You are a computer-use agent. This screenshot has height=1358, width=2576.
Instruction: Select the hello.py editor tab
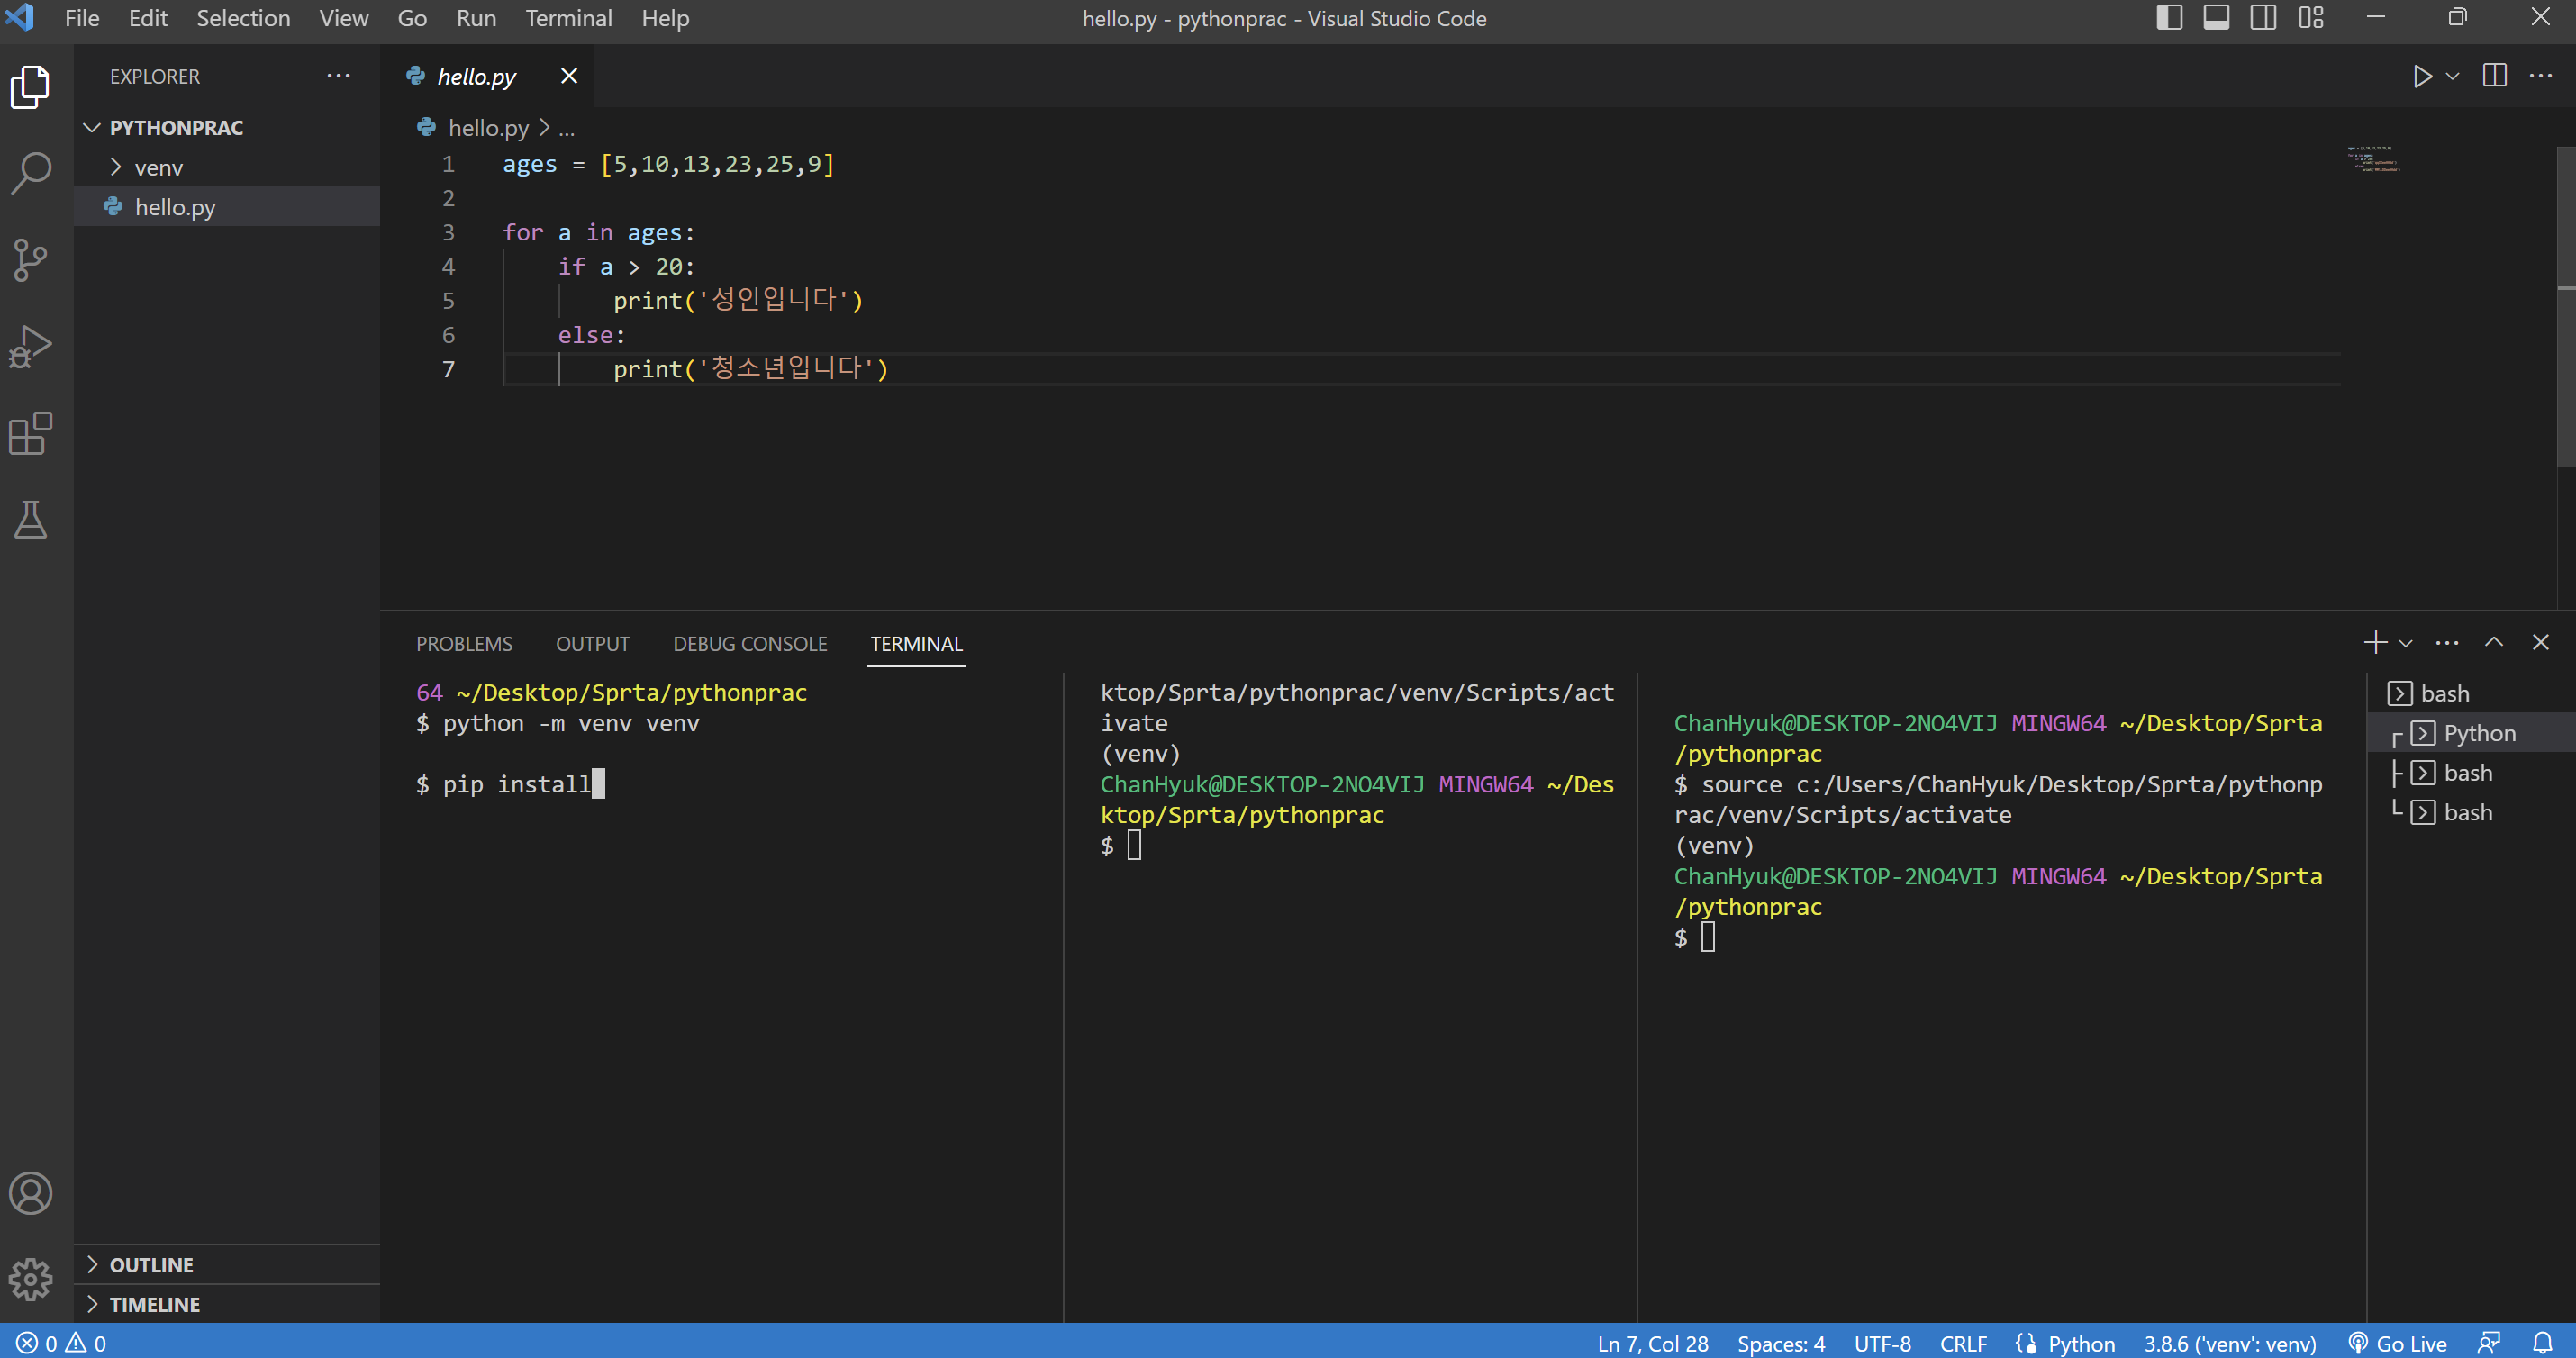pos(476,76)
